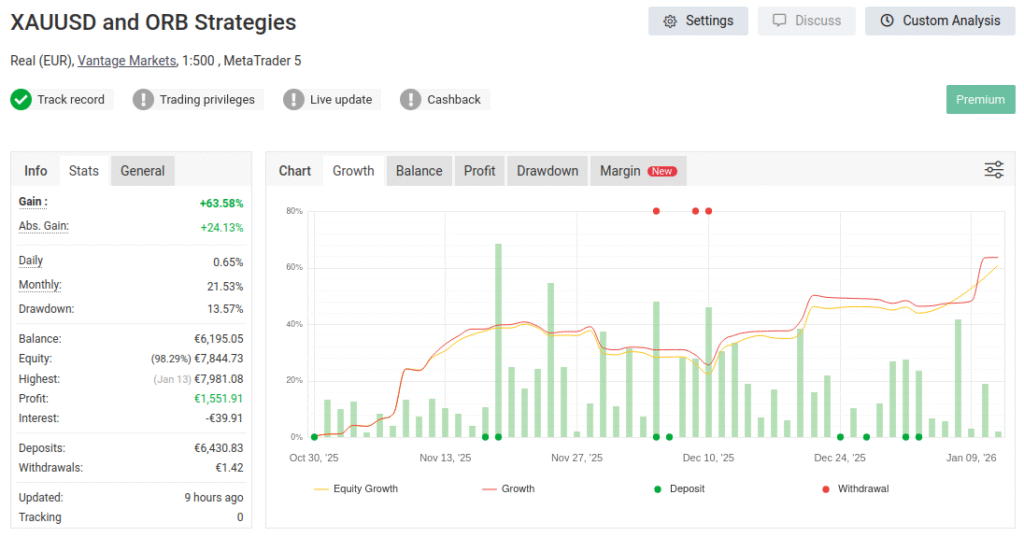Viewport: 1024px width, 537px height.
Task: Click the chart filter sliders icon
Action: tap(993, 170)
